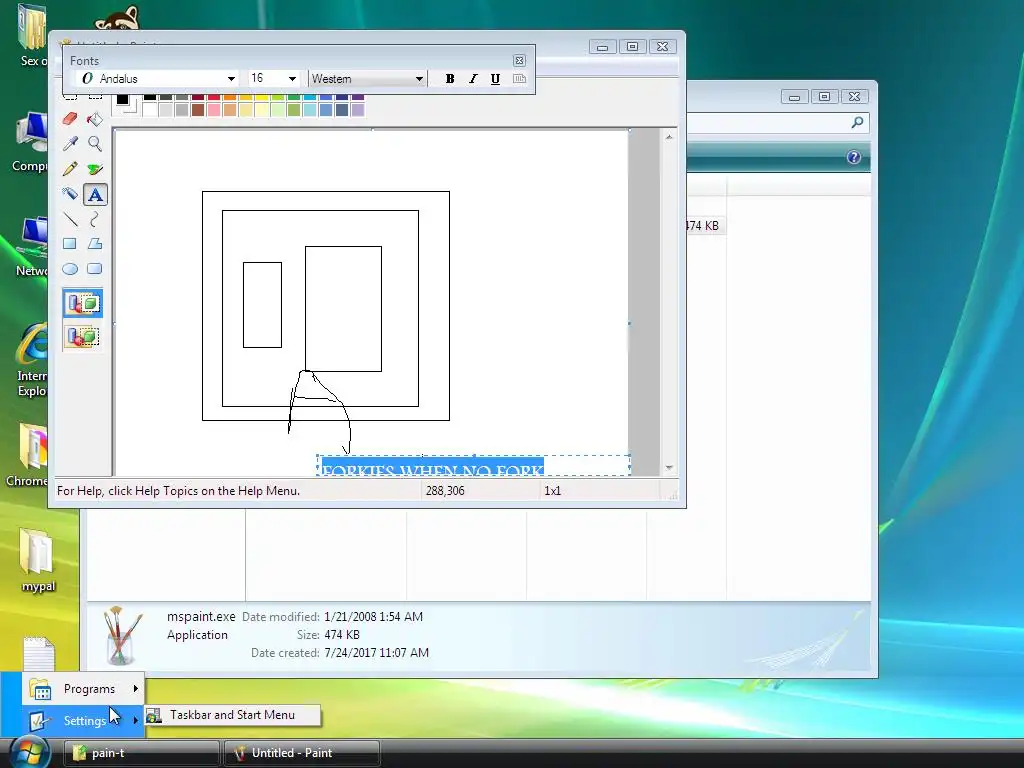The width and height of the screenshot is (1024, 768).
Task: Open Taskbar and Start Menu settings
Action: (232, 715)
